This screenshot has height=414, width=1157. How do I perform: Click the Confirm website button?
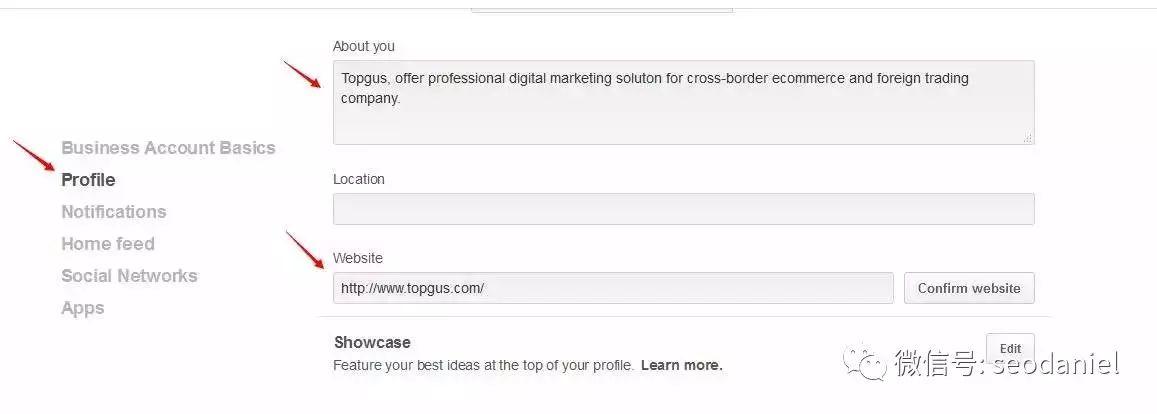[x=969, y=288]
